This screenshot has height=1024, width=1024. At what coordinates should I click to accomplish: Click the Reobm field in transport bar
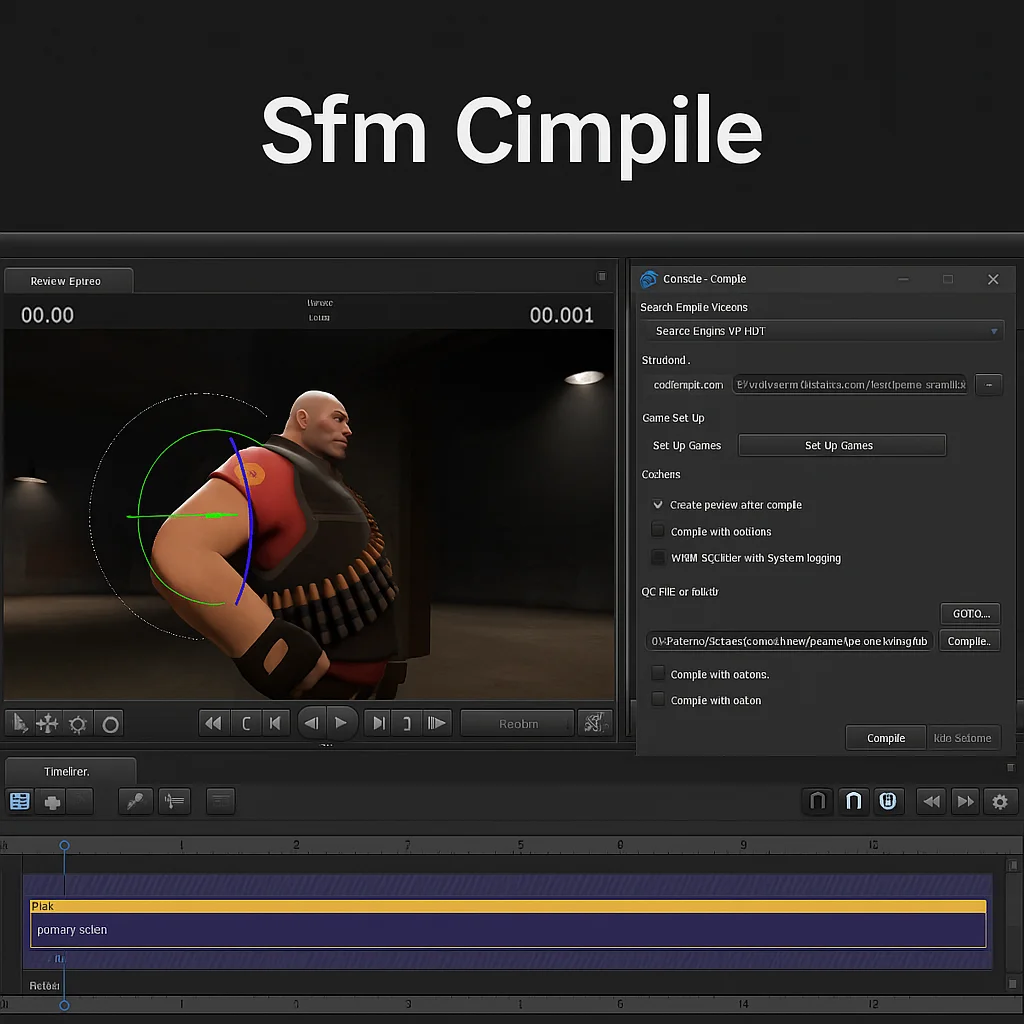517,724
